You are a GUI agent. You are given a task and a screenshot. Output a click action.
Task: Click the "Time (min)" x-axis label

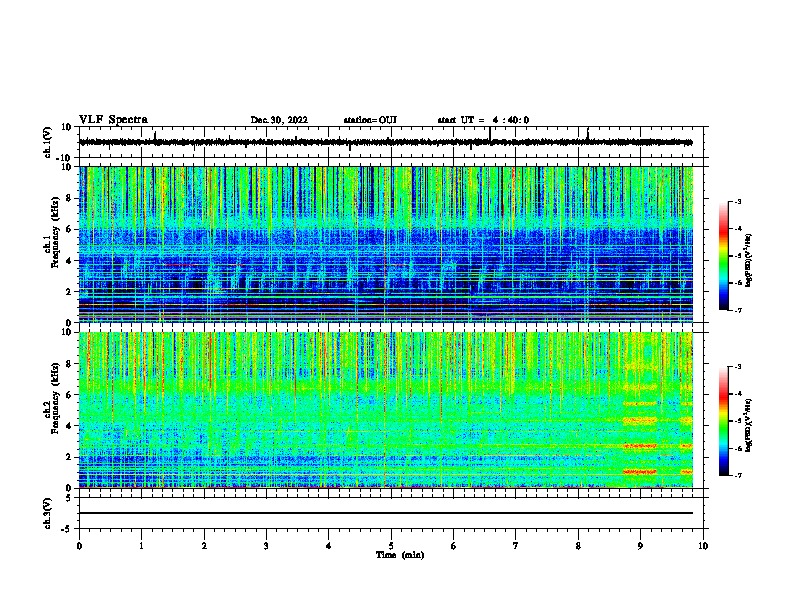[x=400, y=555]
